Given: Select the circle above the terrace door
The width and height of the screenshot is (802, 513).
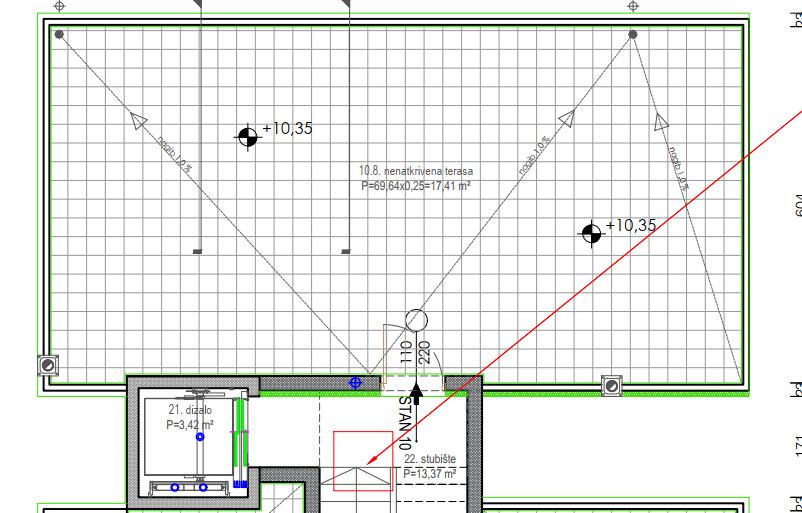Looking at the screenshot, I should click(x=416, y=320).
